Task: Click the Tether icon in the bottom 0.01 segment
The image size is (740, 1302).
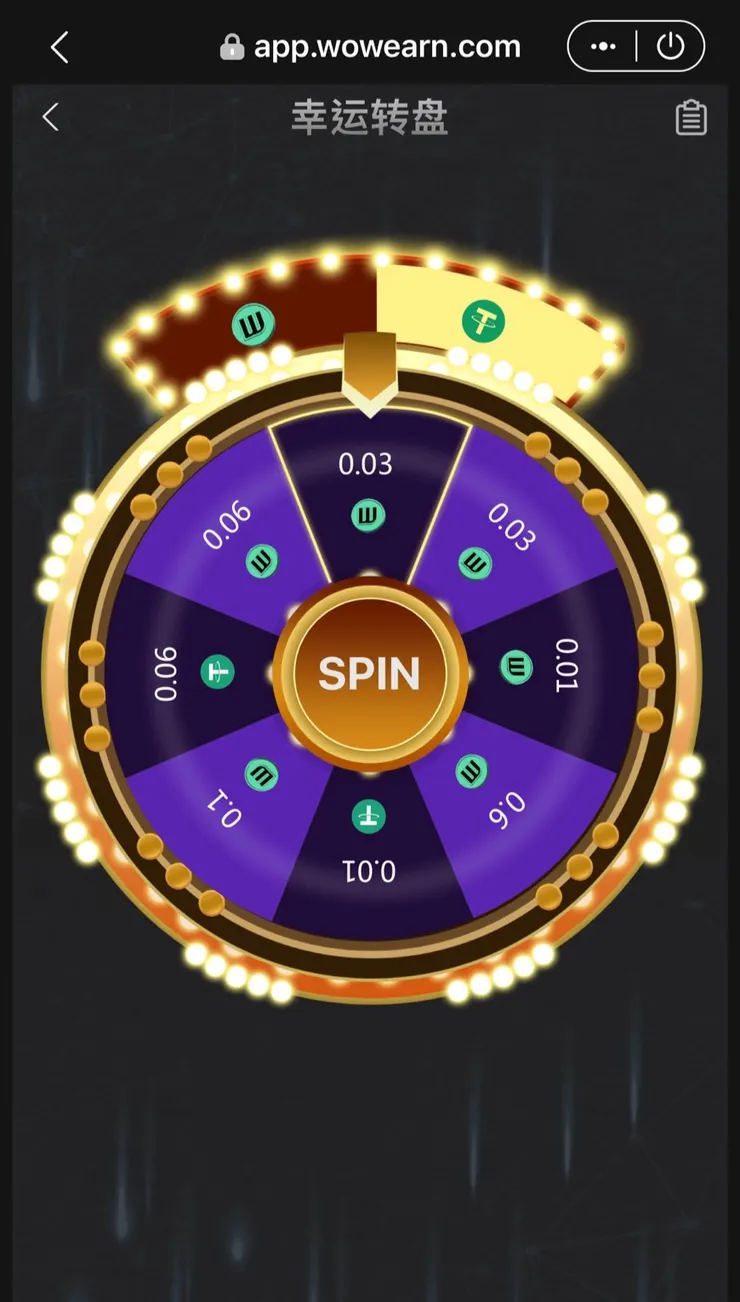Action: (x=369, y=817)
